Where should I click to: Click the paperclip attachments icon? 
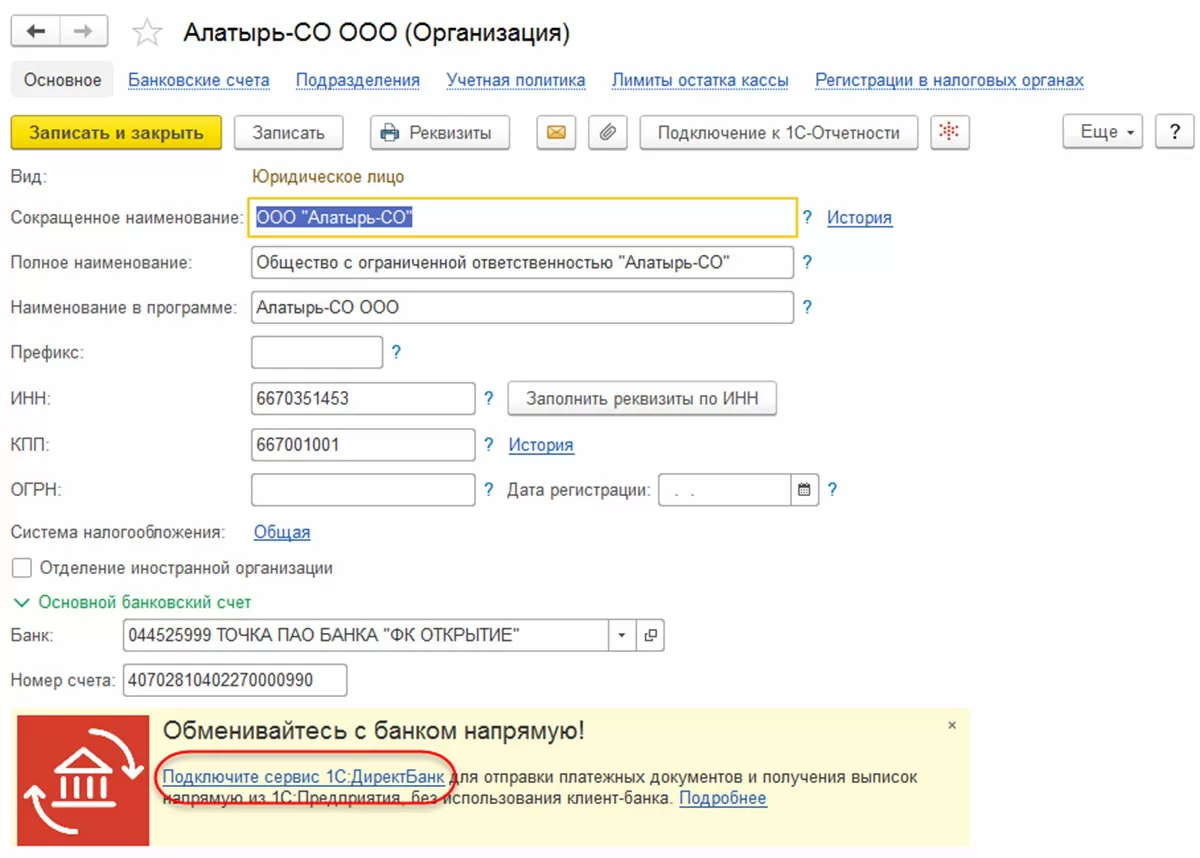click(x=607, y=133)
